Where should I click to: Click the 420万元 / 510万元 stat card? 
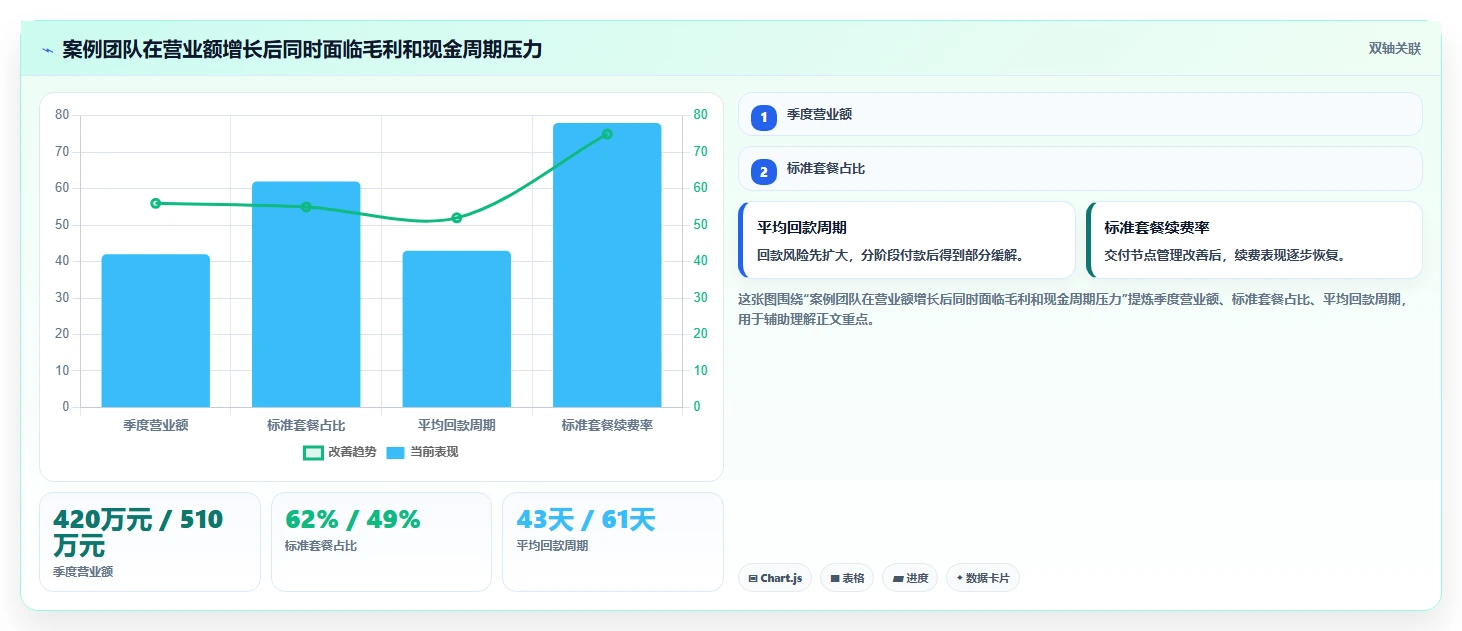(x=150, y=542)
